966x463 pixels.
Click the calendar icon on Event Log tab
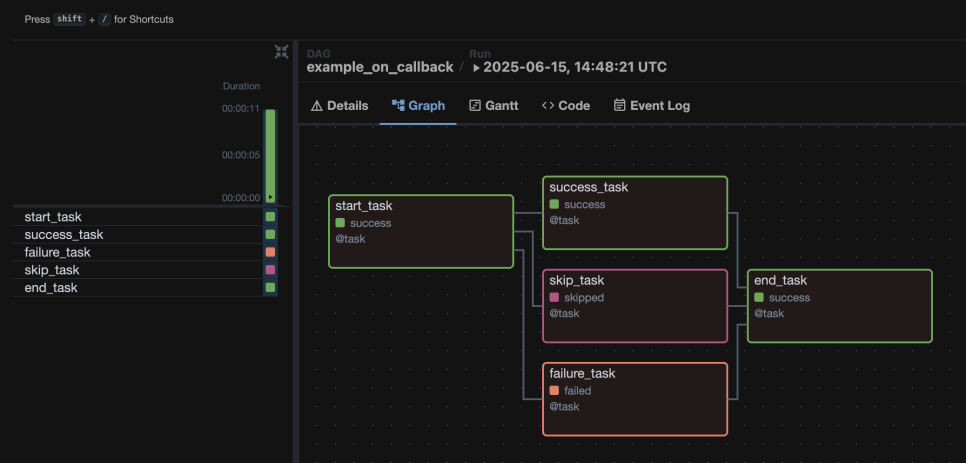coord(620,105)
